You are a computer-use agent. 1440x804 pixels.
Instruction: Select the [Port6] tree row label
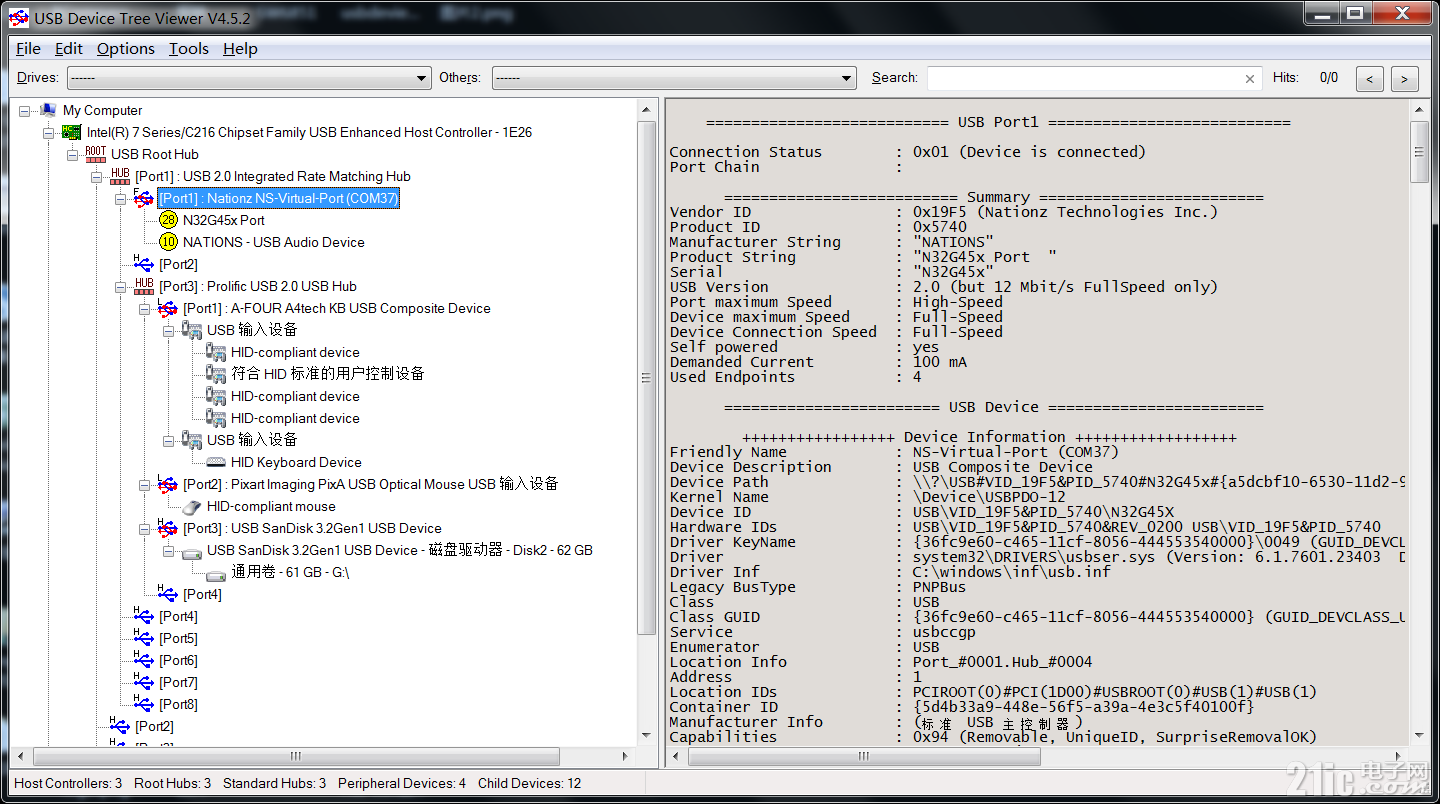click(178, 660)
